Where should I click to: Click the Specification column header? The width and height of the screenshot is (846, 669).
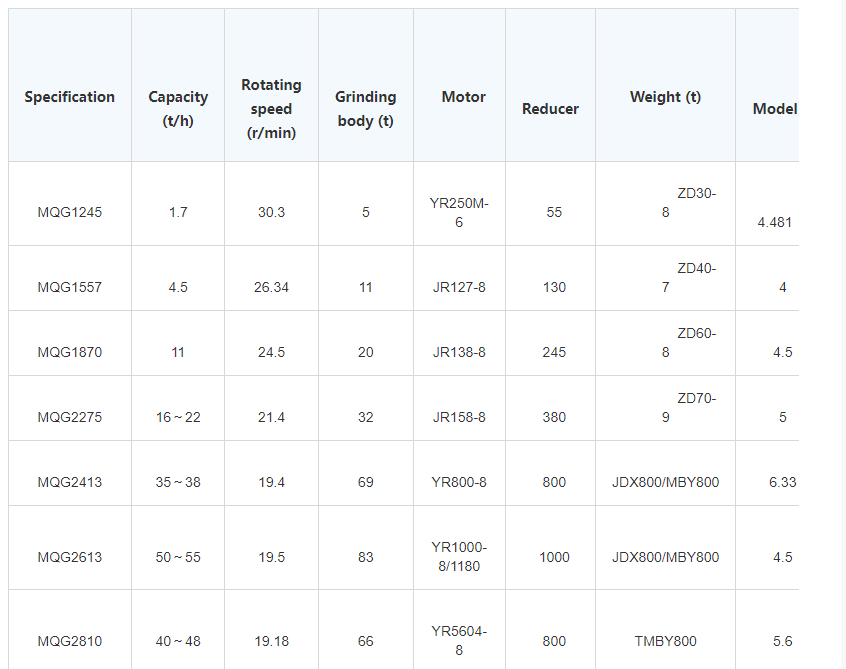tap(70, 97)
